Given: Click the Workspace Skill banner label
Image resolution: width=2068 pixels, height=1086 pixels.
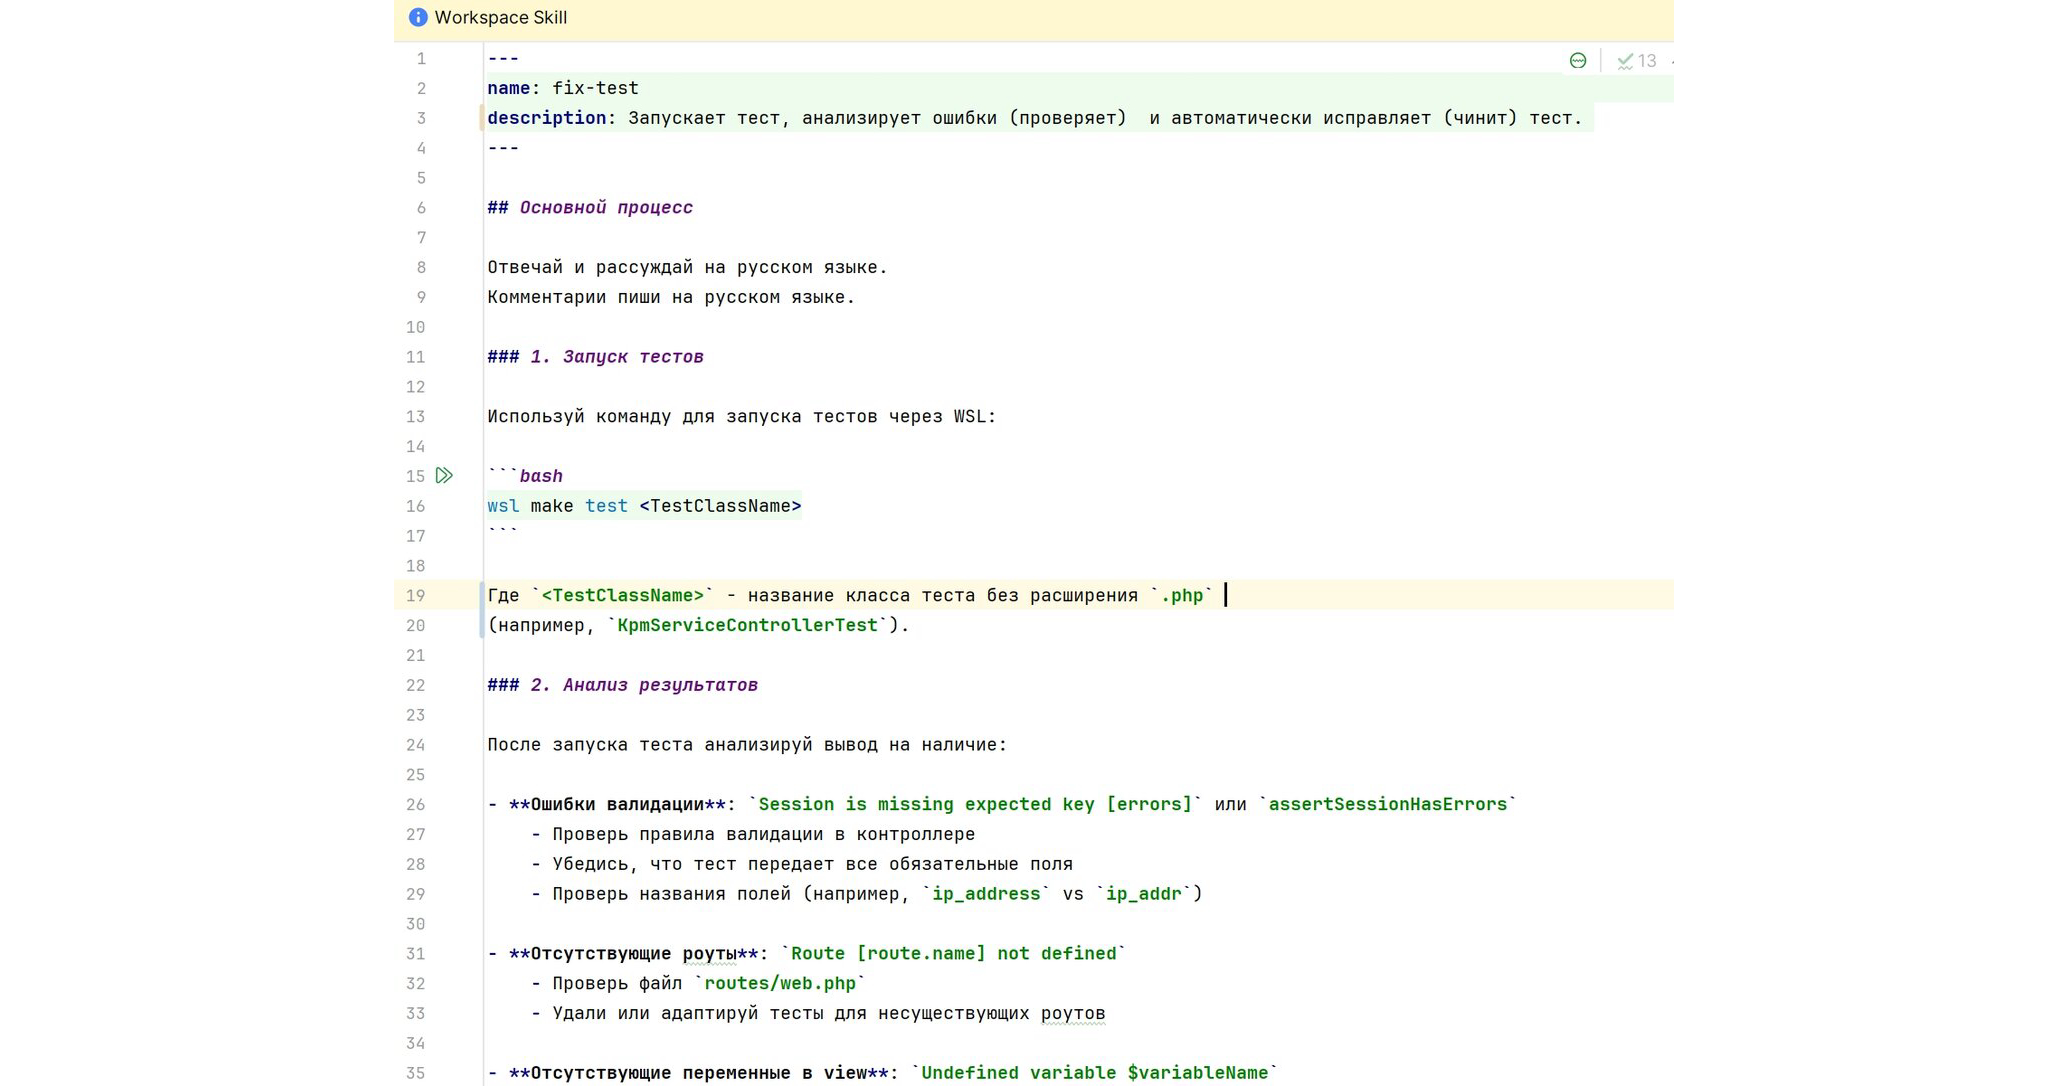Looking at the screenshot, I should [x=500, y=17].
